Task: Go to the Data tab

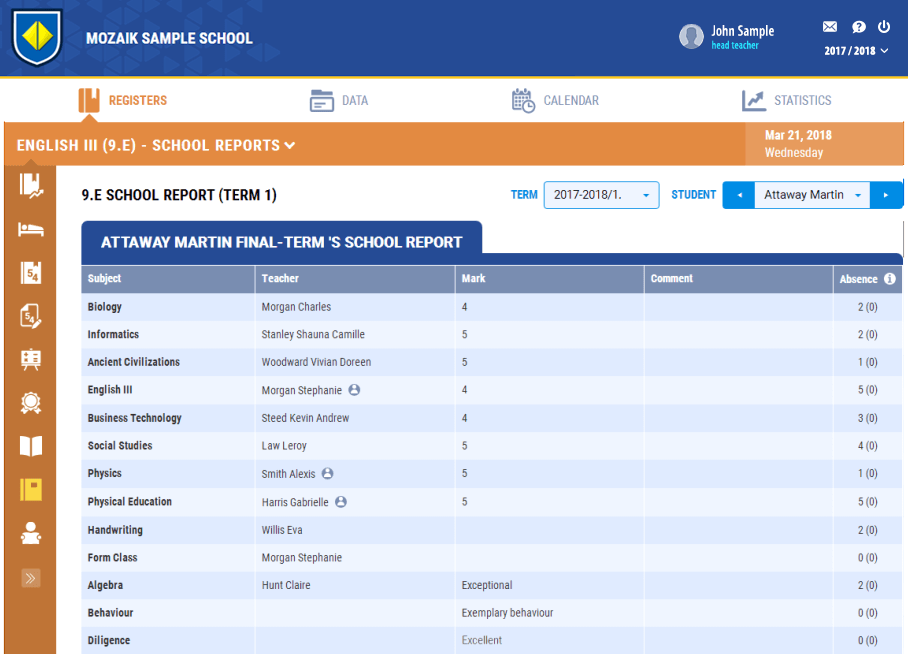Action: (339, 100)
